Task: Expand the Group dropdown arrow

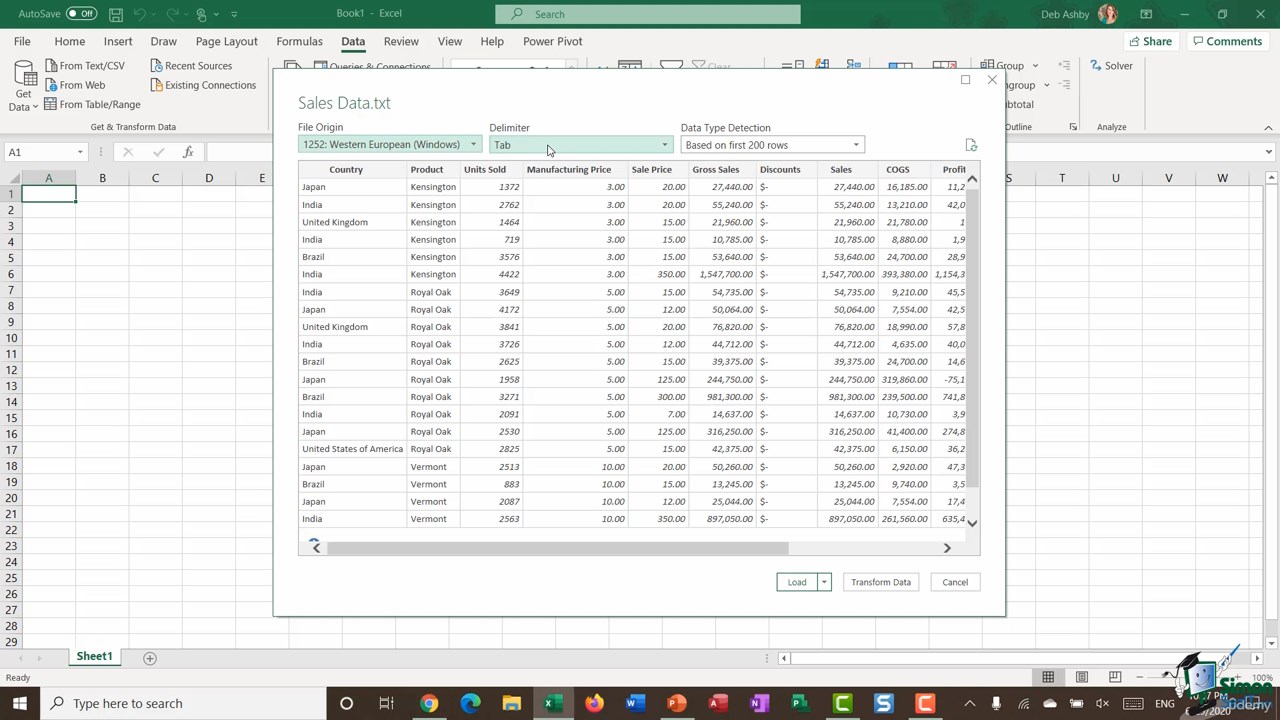Action: point(1035,66)
